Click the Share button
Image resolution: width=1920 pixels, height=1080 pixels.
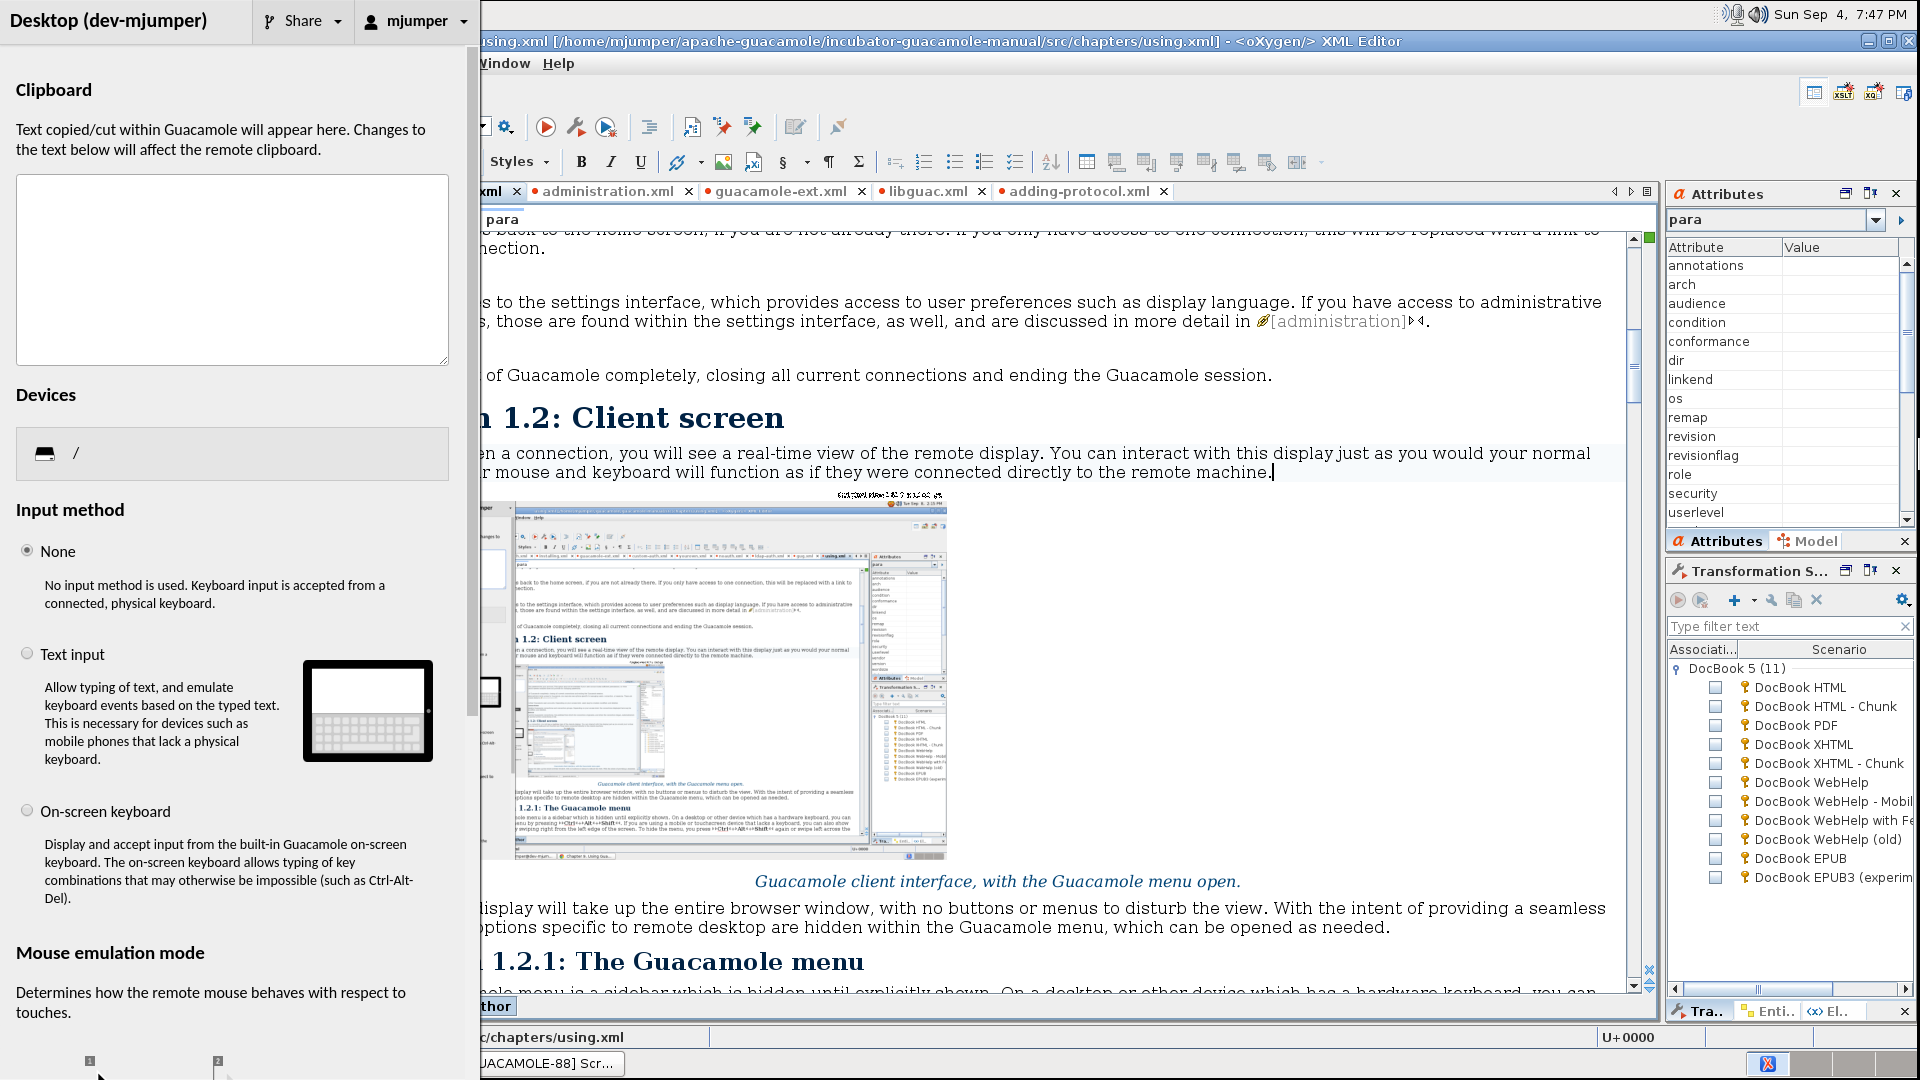tap(303, 21)
